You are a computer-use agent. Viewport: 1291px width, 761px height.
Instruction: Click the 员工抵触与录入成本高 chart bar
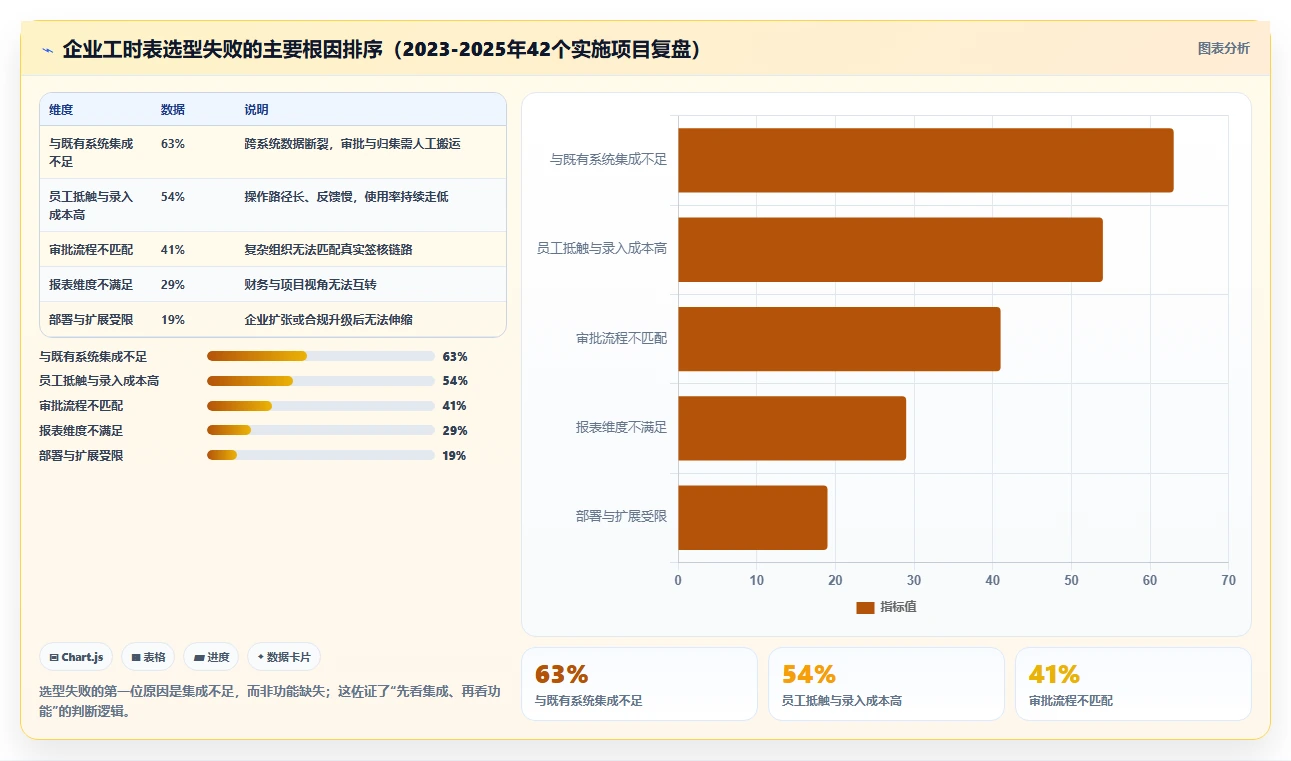click(890, 249)
